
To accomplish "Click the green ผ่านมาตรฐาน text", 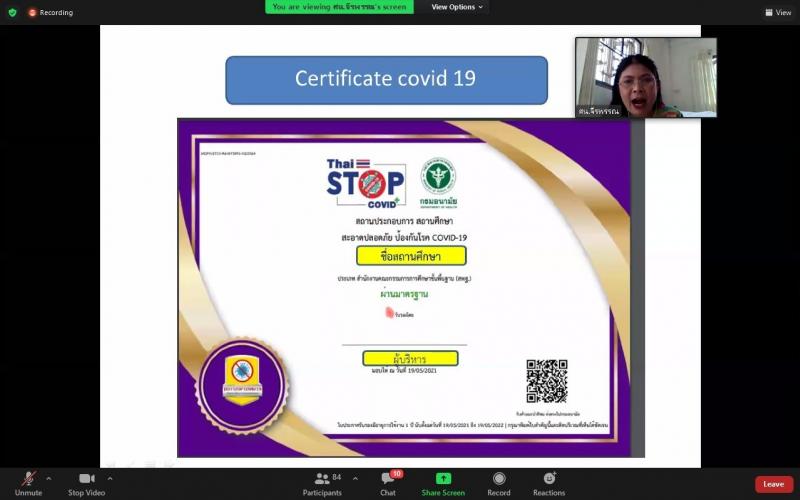I will pos(404,294).
